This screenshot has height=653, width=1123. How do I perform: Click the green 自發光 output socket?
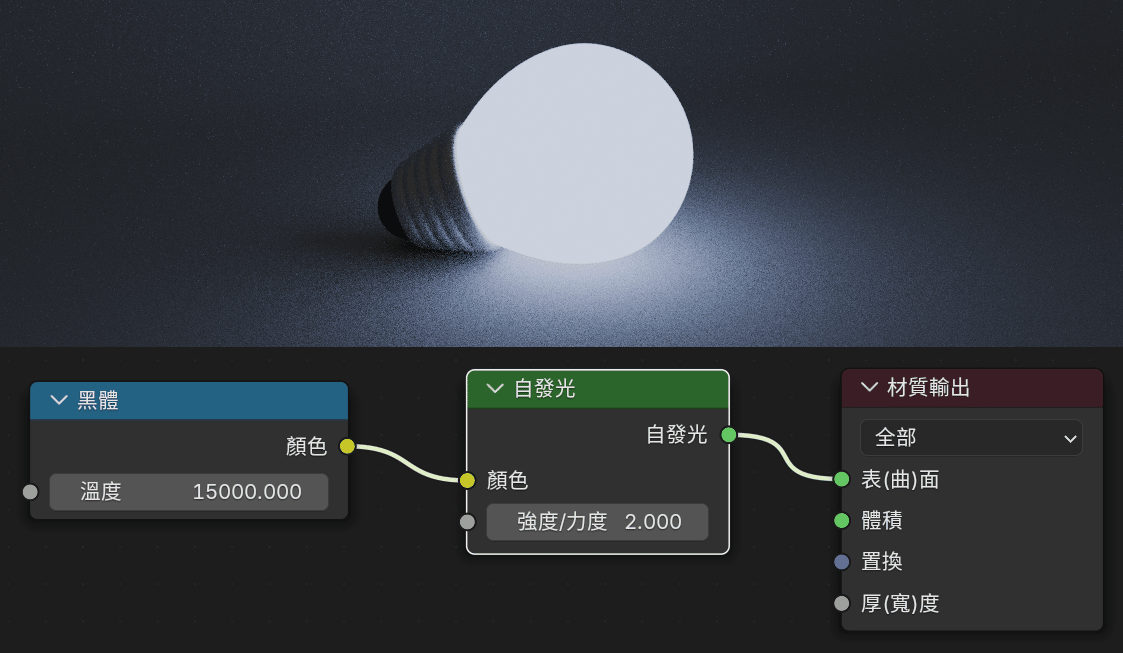(x=728, y=435)
